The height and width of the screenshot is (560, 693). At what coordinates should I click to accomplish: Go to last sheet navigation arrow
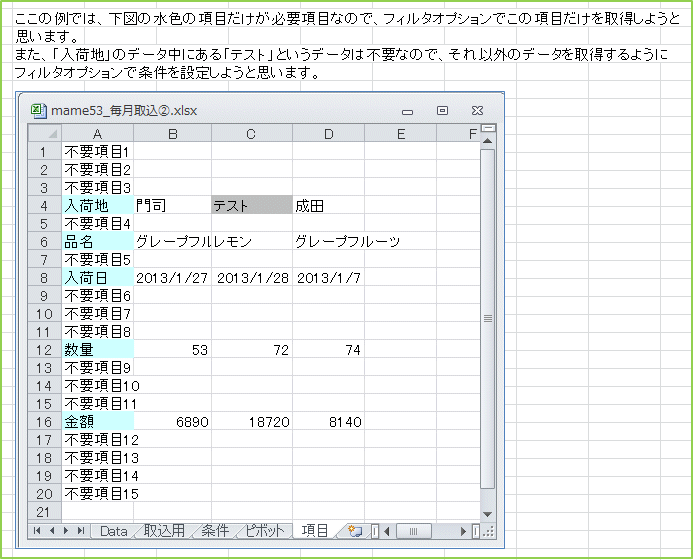[80, 530]
